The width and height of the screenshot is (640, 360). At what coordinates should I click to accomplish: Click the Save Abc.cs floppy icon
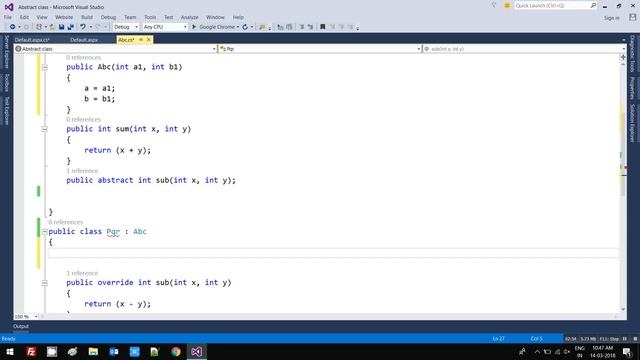[x=61, y=27]
